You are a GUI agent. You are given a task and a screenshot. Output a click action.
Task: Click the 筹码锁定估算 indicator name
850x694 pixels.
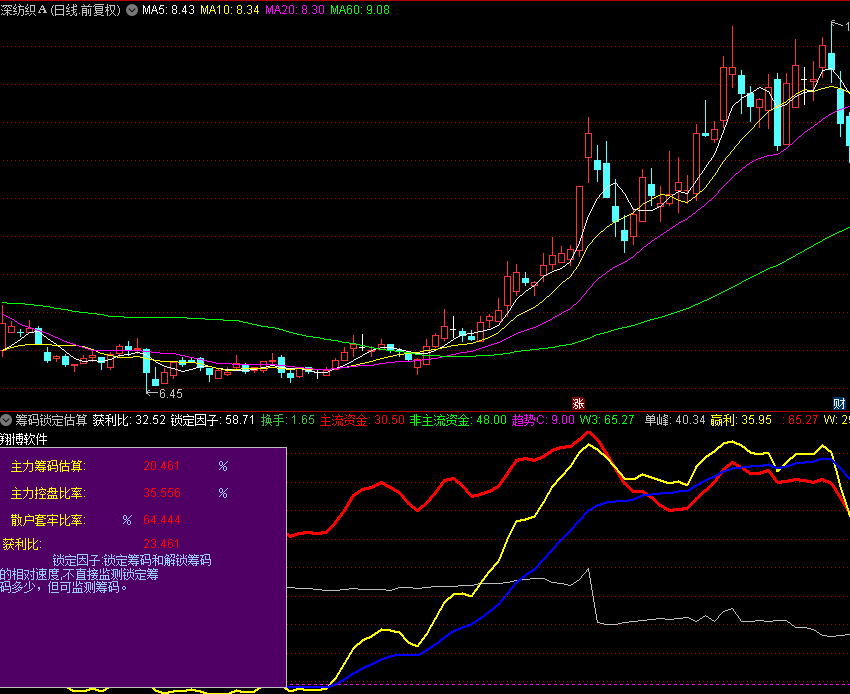51,420
